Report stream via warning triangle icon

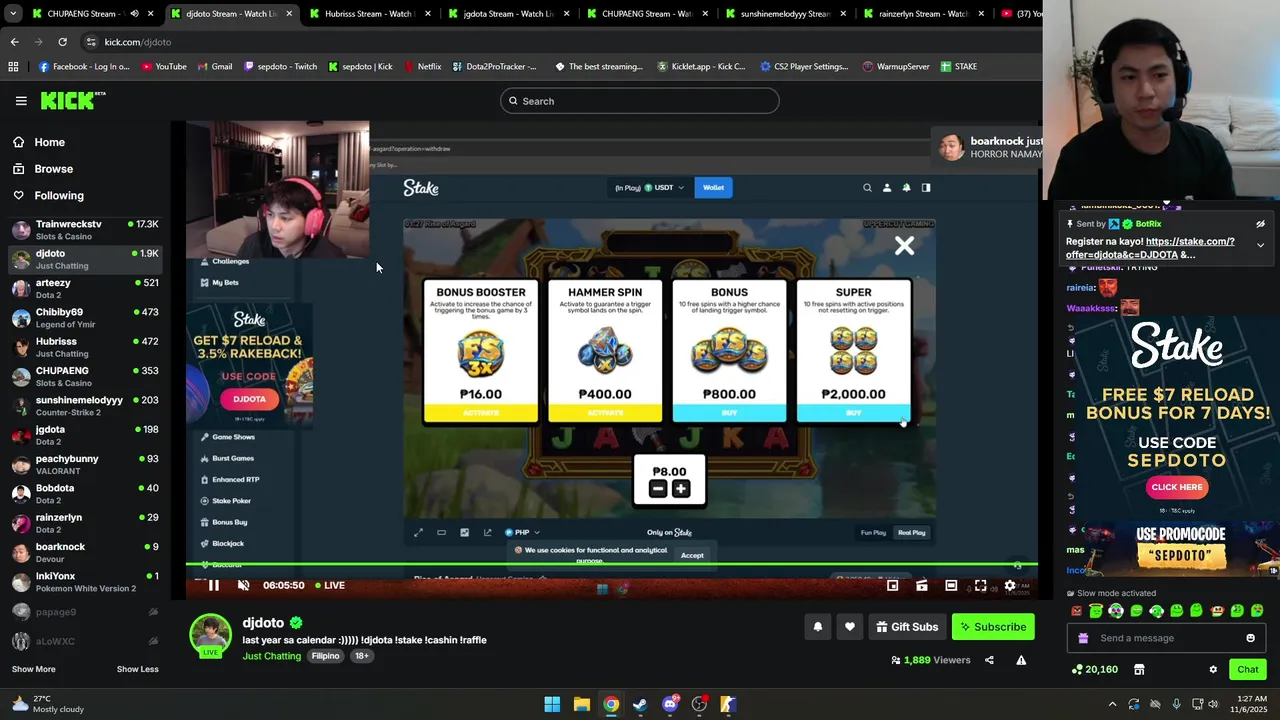pos(1021,660)
